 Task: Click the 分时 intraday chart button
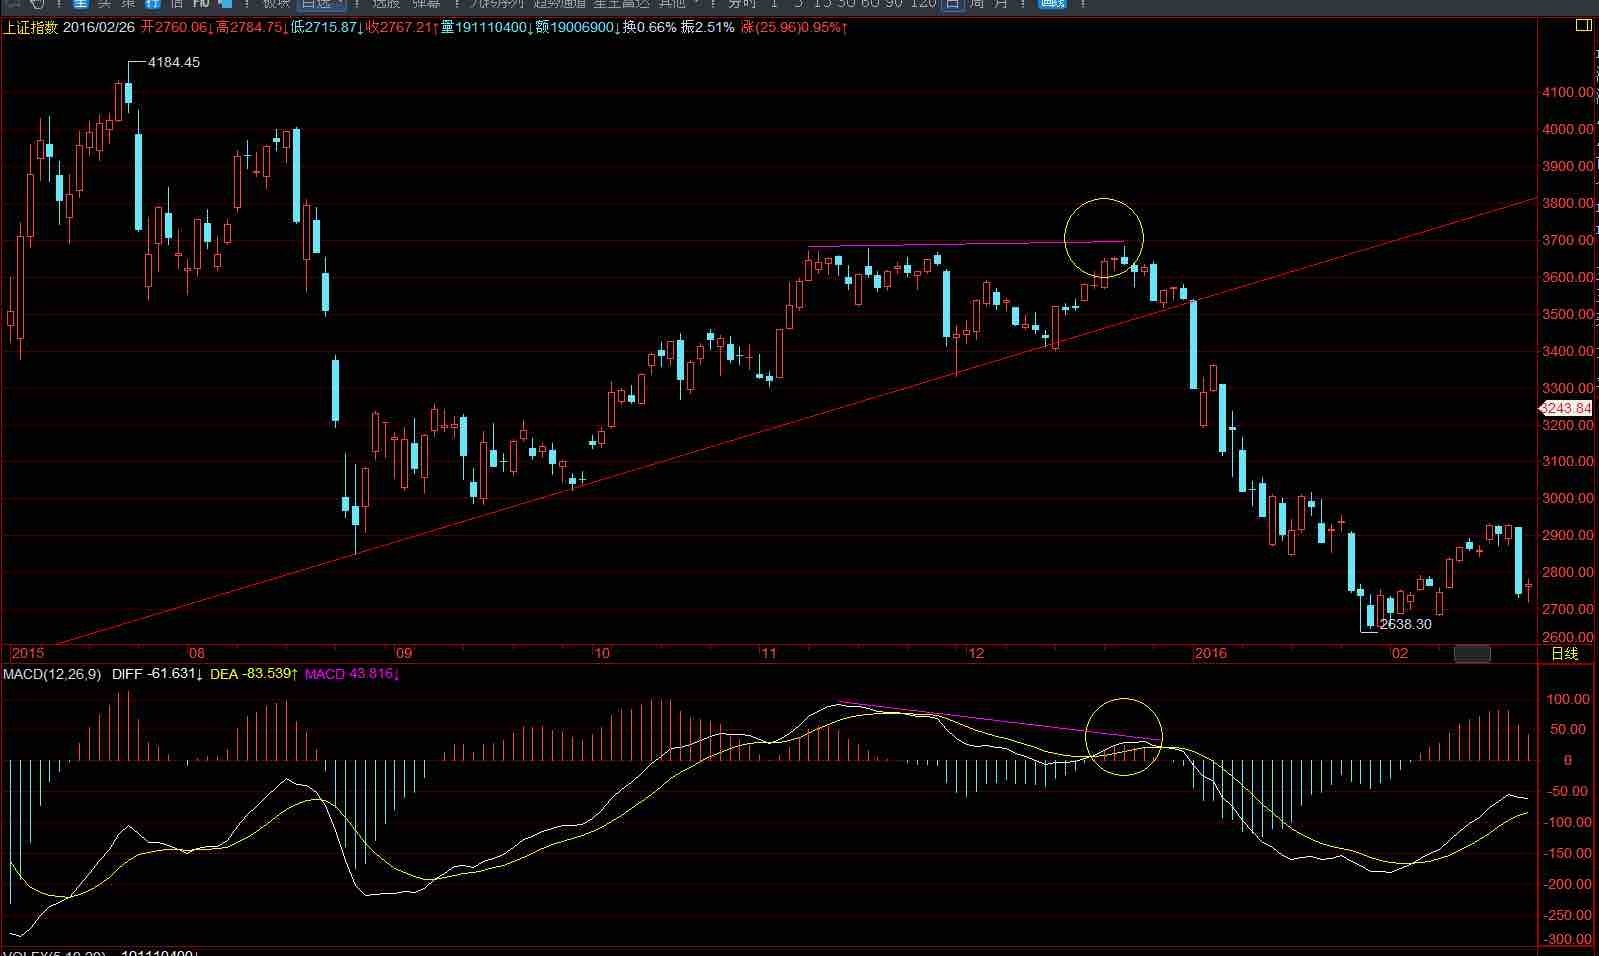(742, 4)
